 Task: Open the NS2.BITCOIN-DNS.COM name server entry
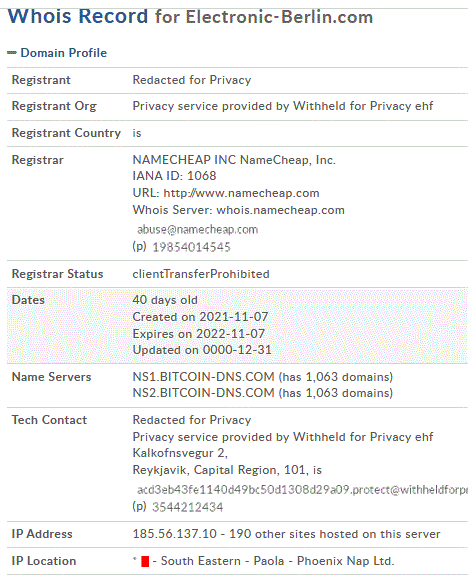(203, 393)
